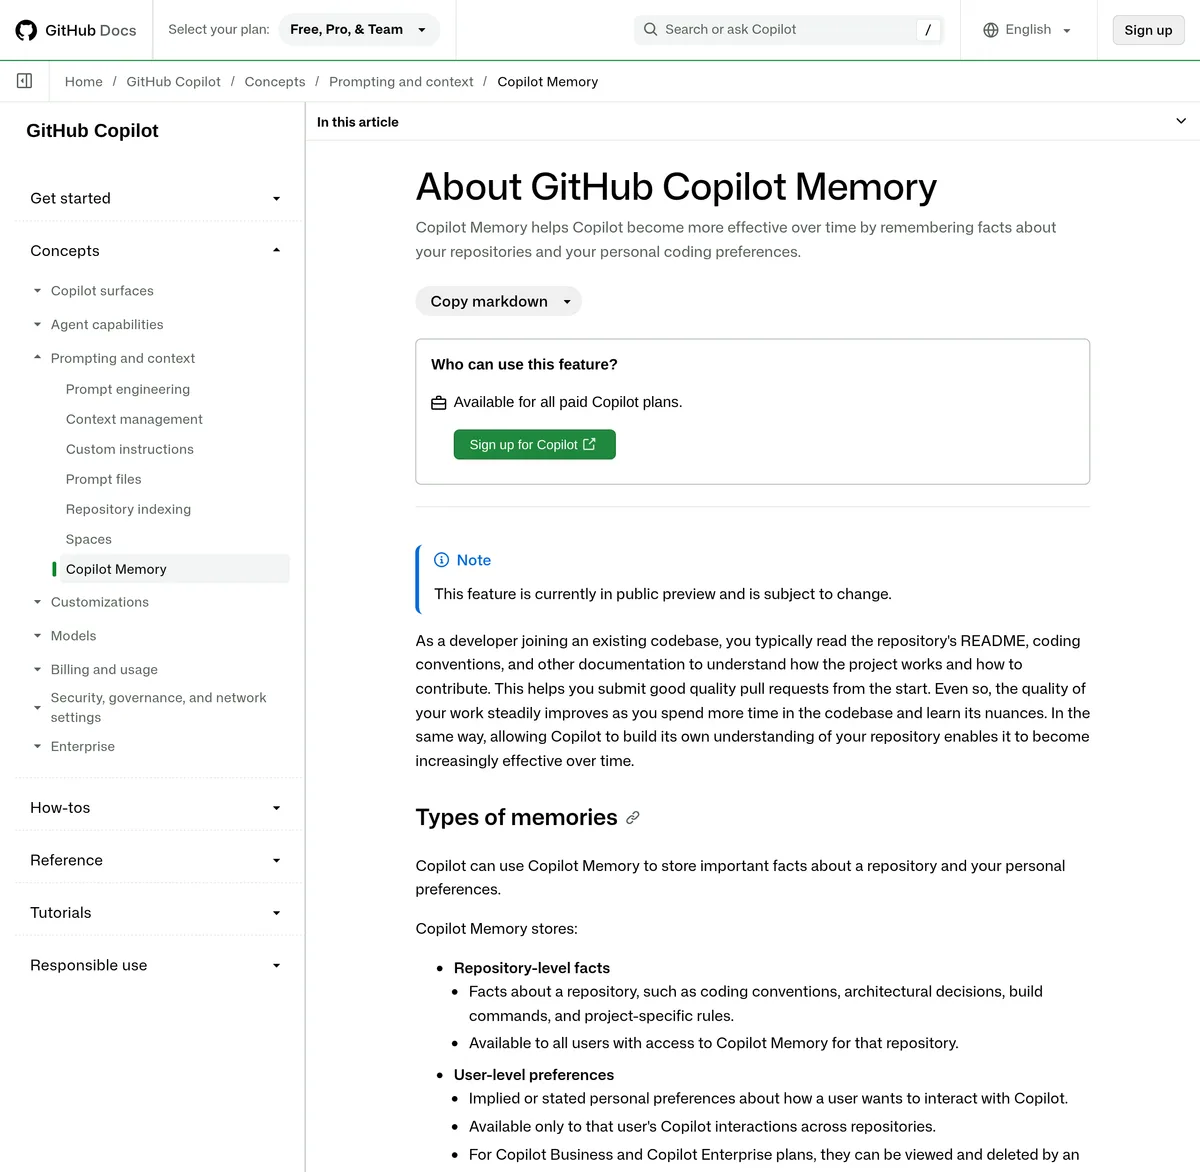Image resolution: width=1200 pixels, height=1172 pixels.
Task: Go to Prompting and context breadcrumb
Action: coord(401,82)
